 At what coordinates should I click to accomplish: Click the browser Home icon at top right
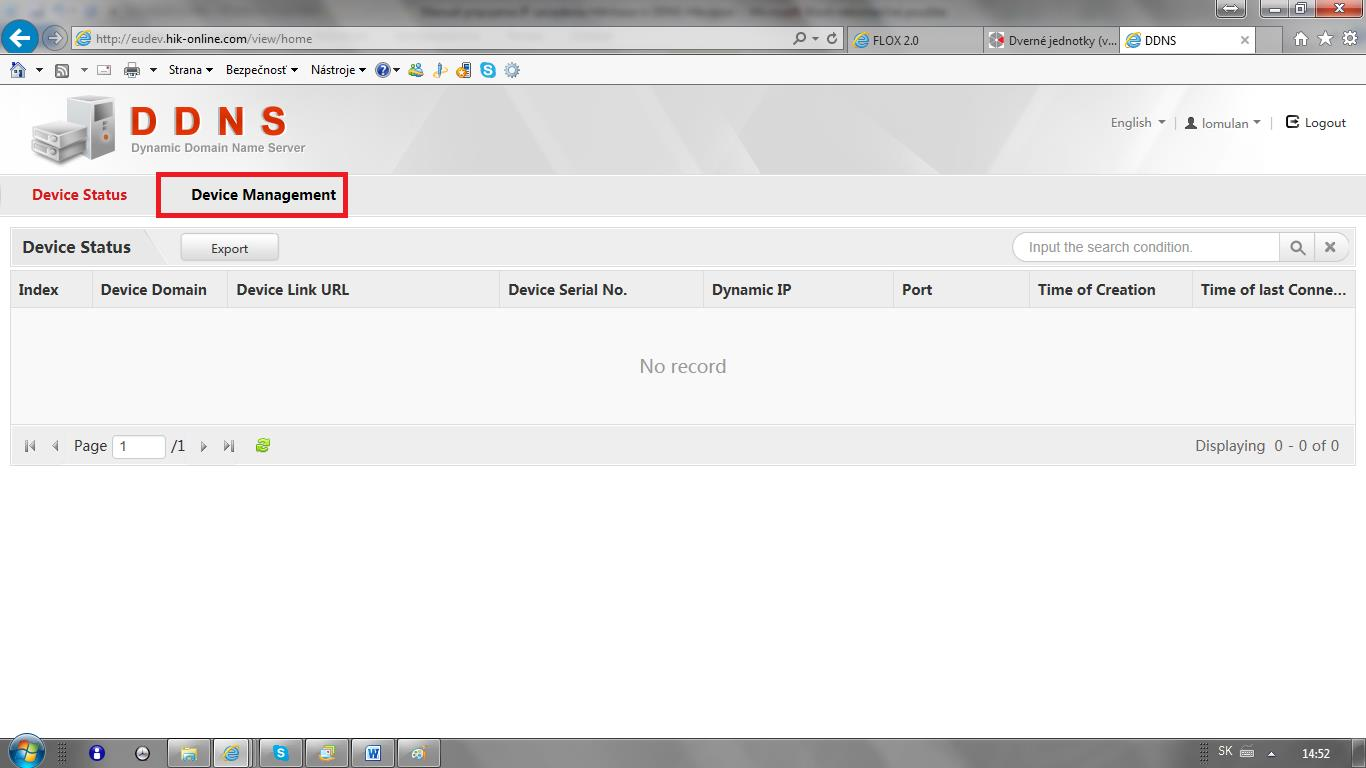coord(1301,39)
